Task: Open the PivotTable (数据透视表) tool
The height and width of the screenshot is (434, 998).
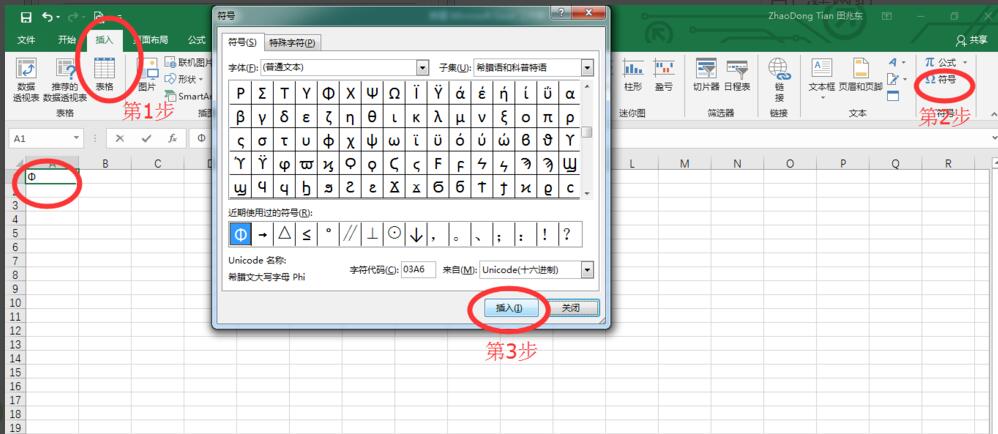Action: [x=26, y=80]
